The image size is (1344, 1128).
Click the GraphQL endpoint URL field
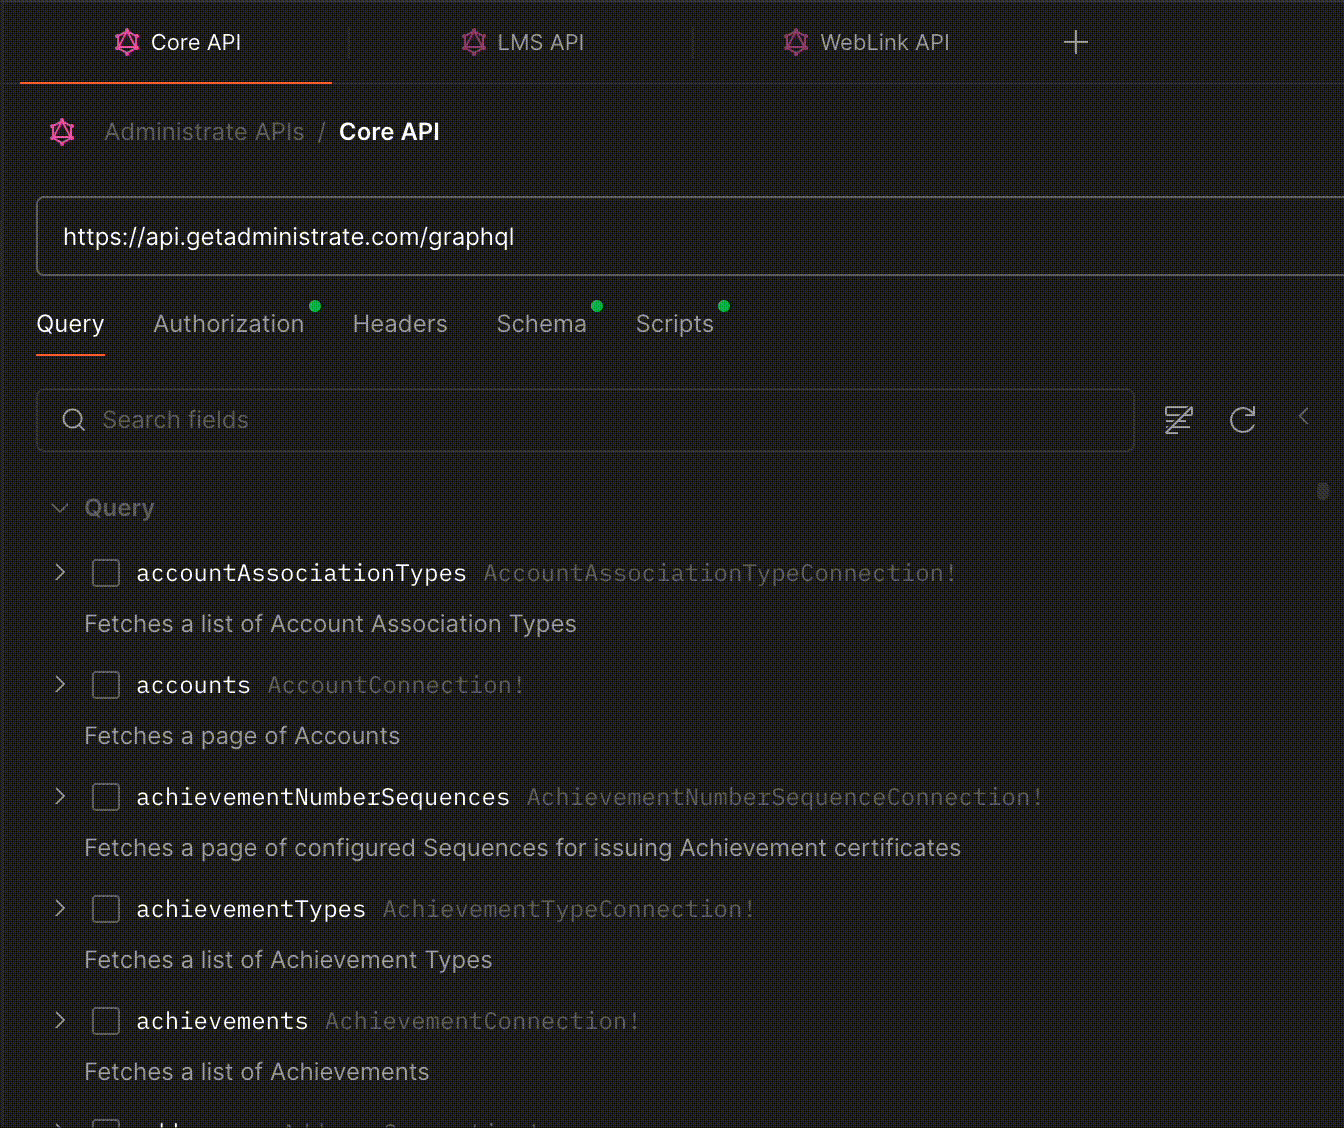pyautogui.click(x=690, y=236)
